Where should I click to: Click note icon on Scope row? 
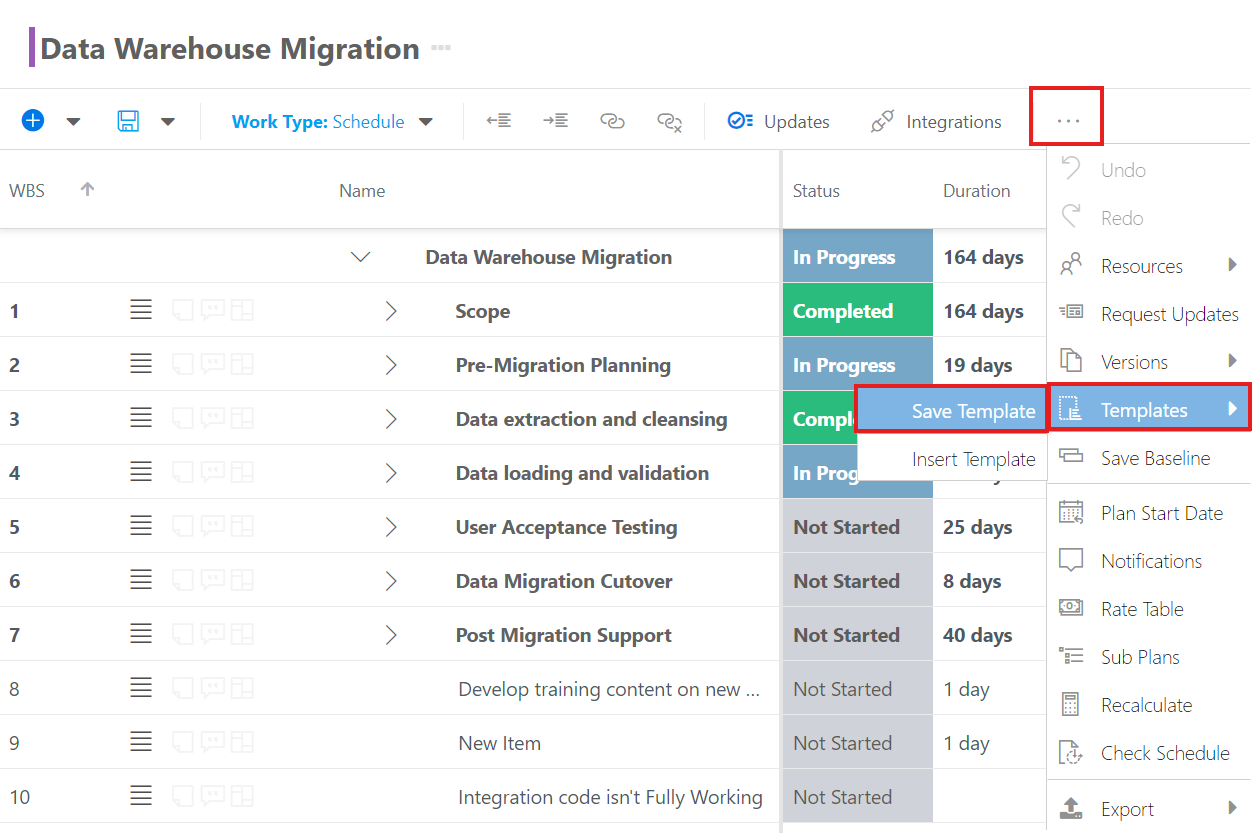click(183, 311)
